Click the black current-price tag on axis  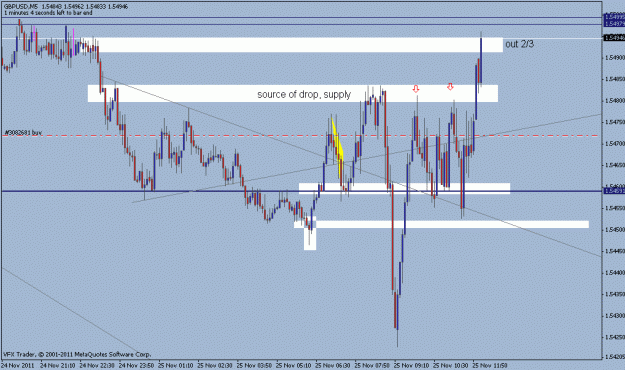(614, 37)
